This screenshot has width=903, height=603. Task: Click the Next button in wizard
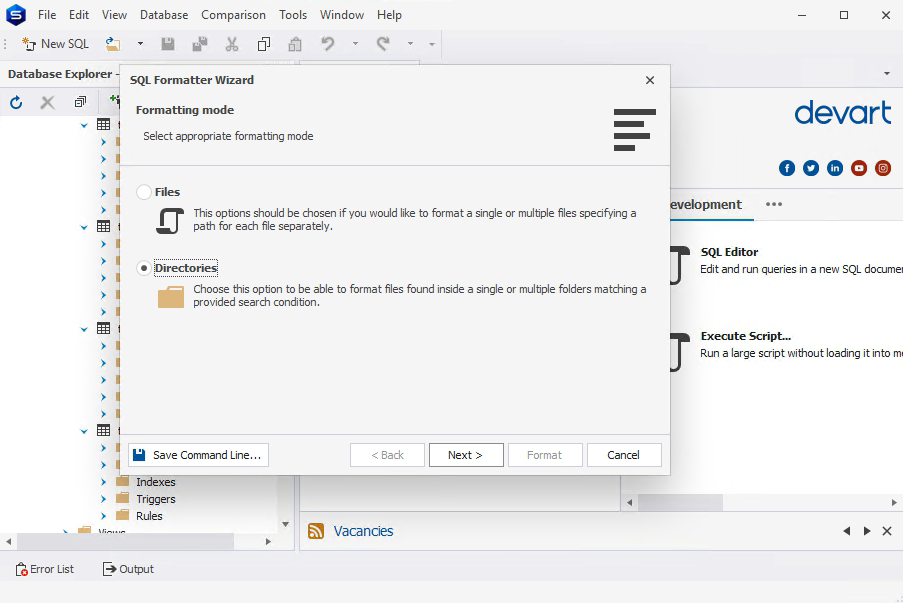(x=466, y=455)
